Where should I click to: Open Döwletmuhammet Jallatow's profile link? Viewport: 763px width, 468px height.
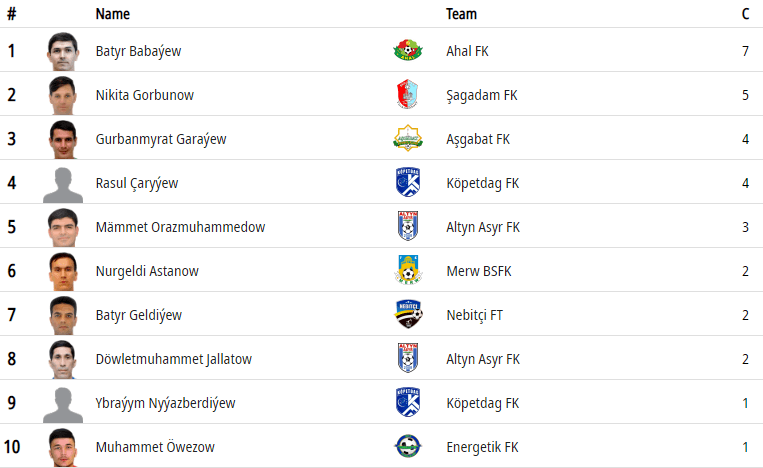(173, 359)
